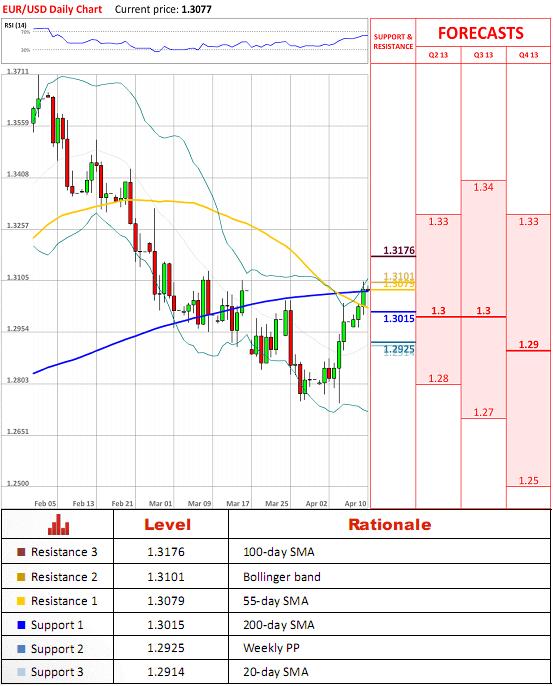The height and width of the screenshot is (686, 553).
Task: Click the Resistance 3 maroon color swatch
Action: click(21, 552)
